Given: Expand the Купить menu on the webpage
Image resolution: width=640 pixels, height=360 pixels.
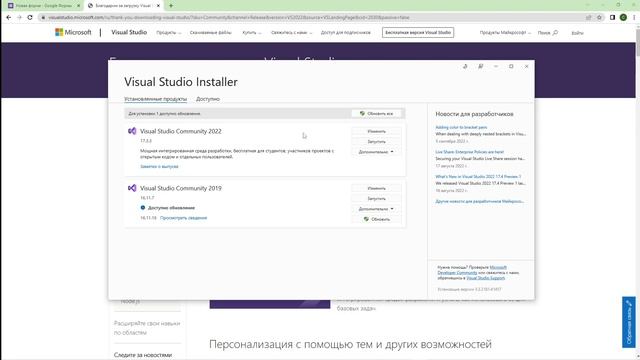Looking at the screenshot, I should [x=251, y=33].
